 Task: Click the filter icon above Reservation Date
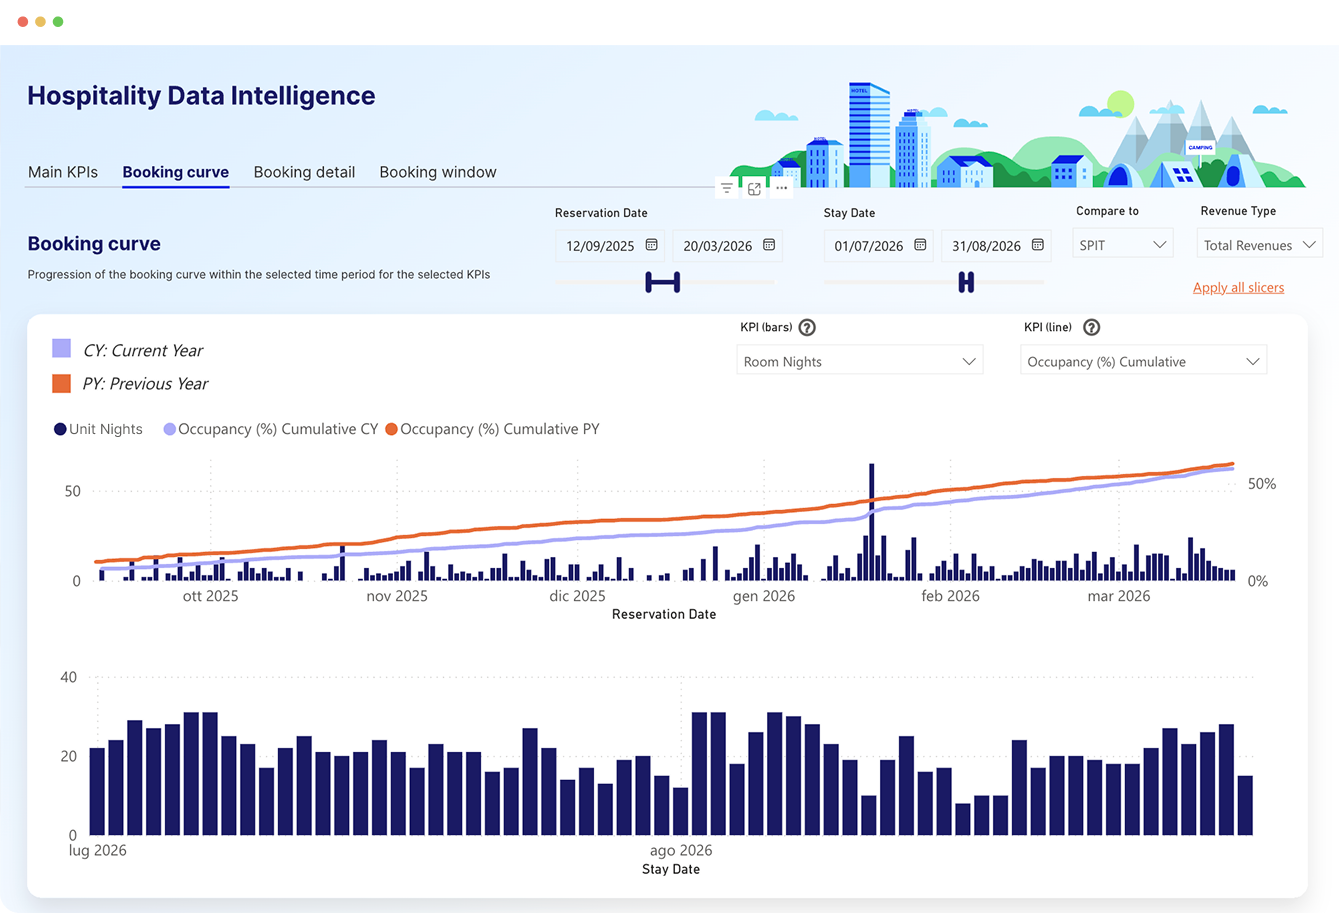click(x=727, y=188)
